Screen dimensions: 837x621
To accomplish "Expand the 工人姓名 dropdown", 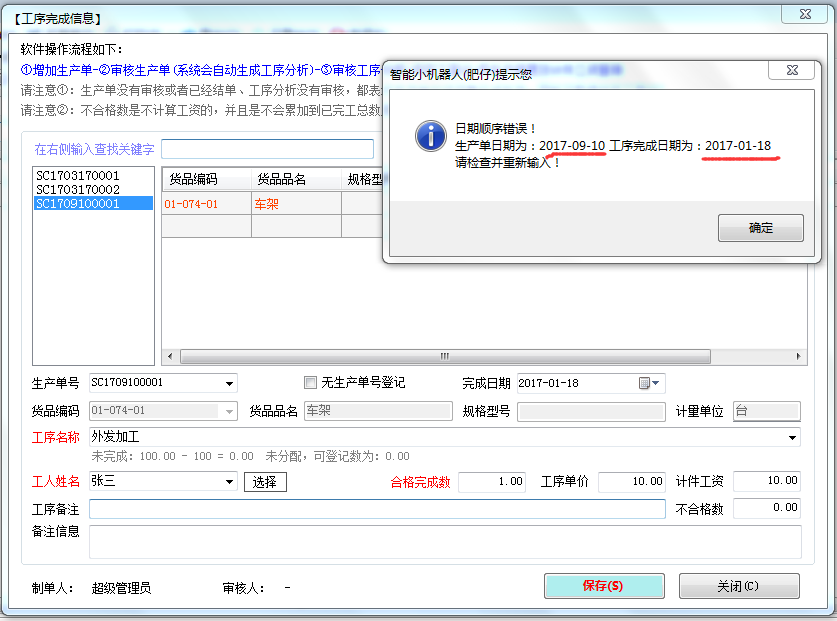I will pos(230,482).
